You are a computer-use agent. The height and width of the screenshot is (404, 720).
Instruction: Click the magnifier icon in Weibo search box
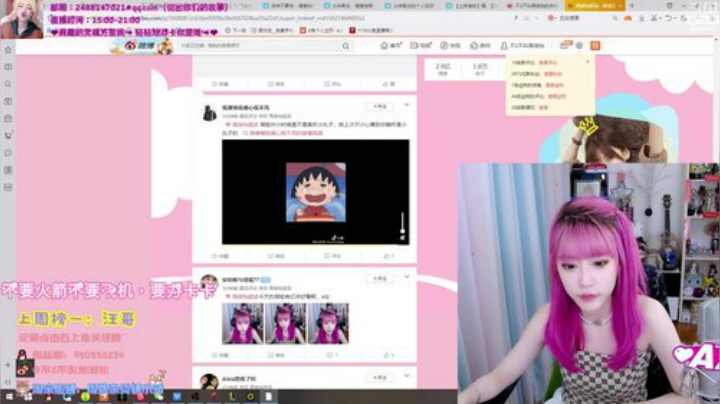point(345,46)
